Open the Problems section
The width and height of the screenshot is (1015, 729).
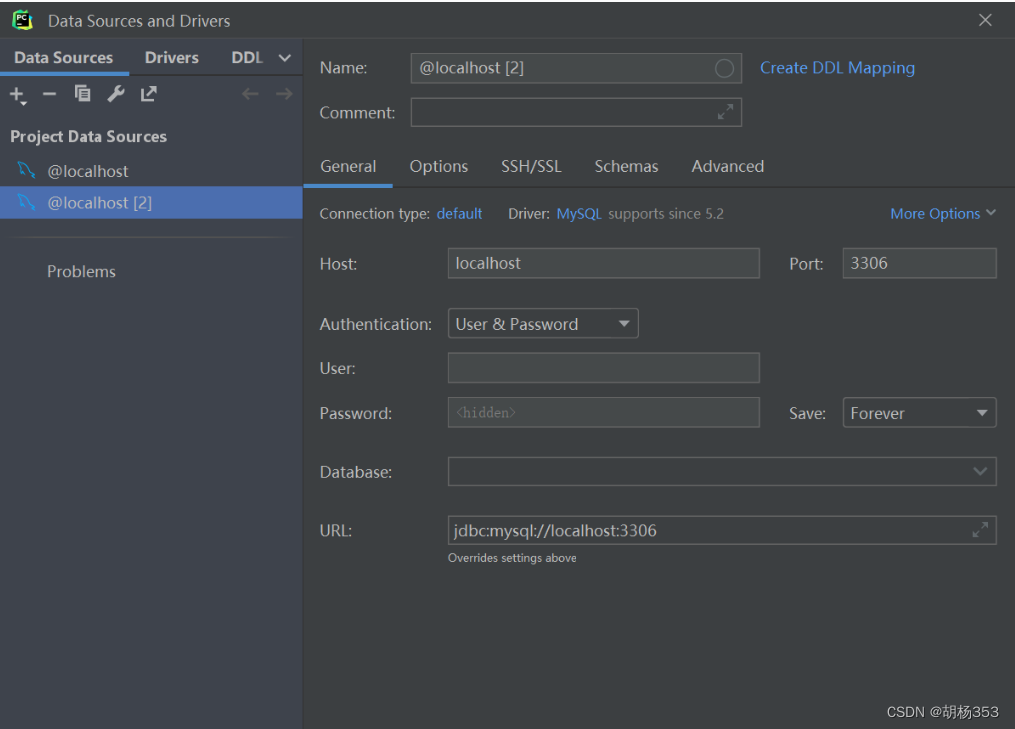(x=81, y=271)
